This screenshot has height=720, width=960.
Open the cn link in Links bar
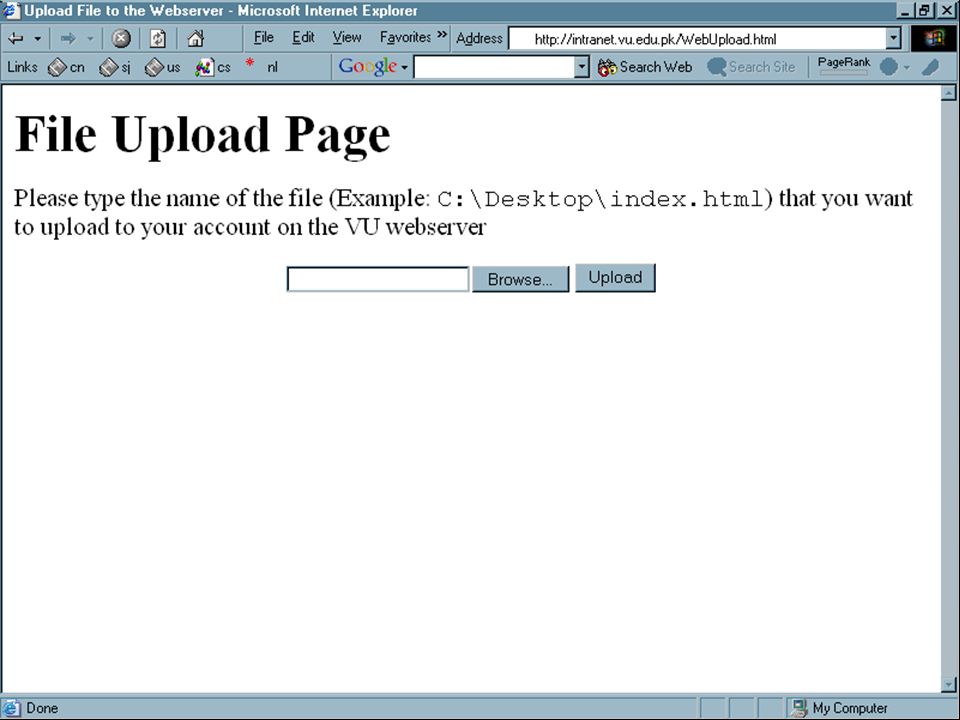point(66,67)
